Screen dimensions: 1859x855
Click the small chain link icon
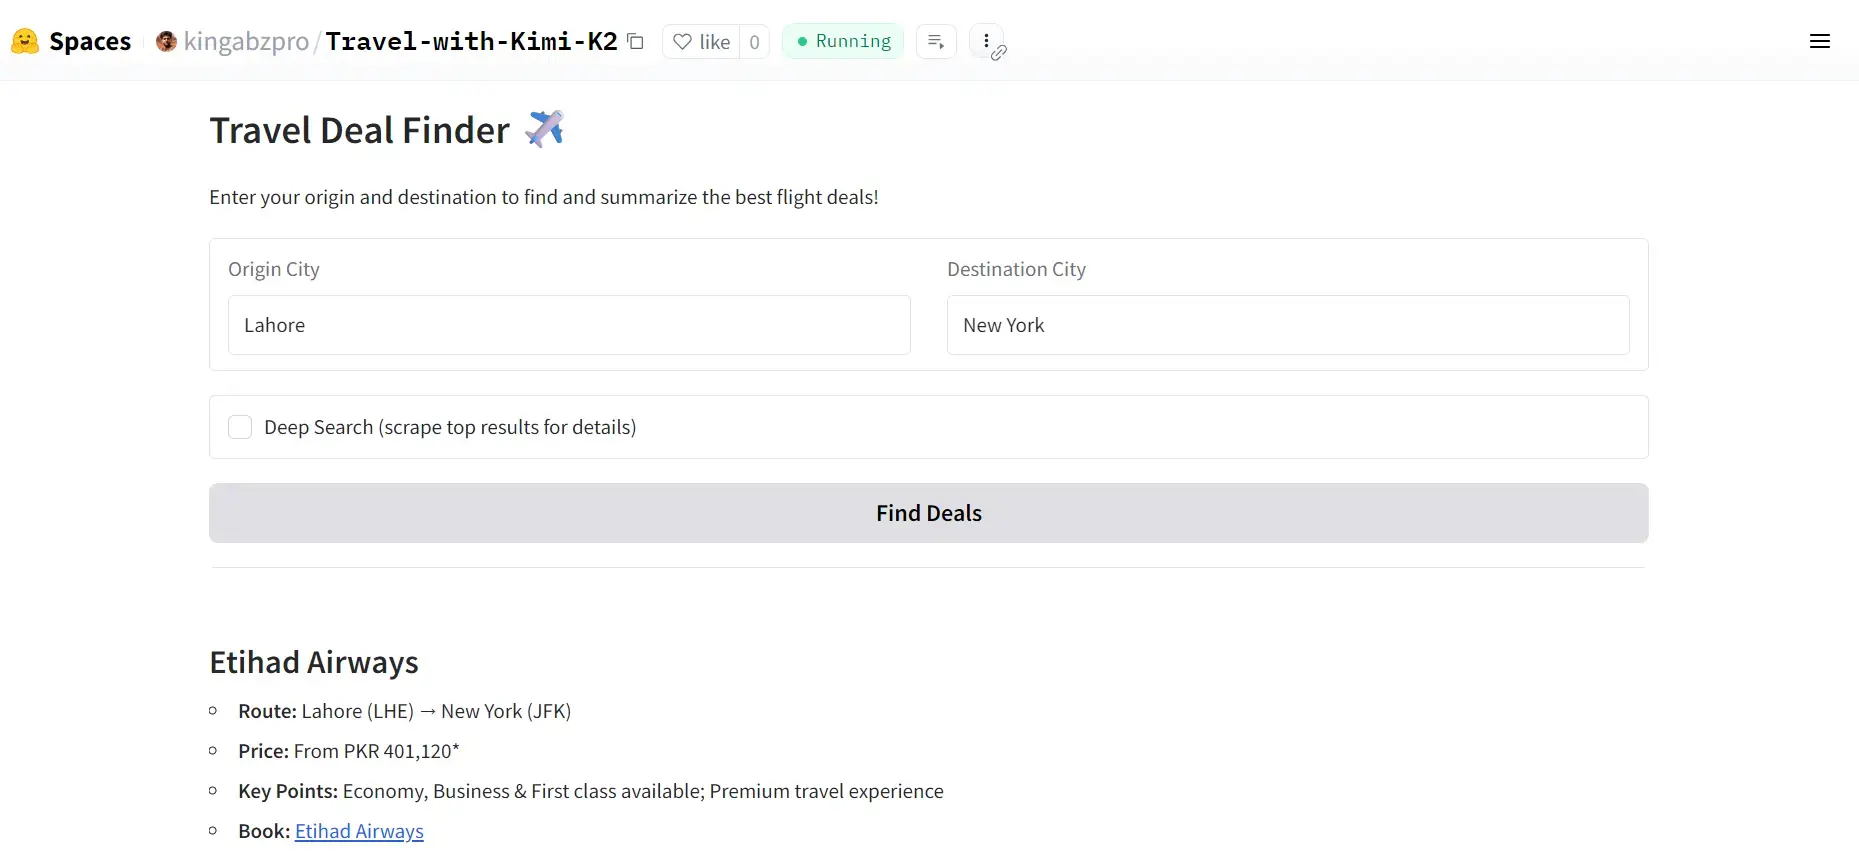tap(999, 53)
